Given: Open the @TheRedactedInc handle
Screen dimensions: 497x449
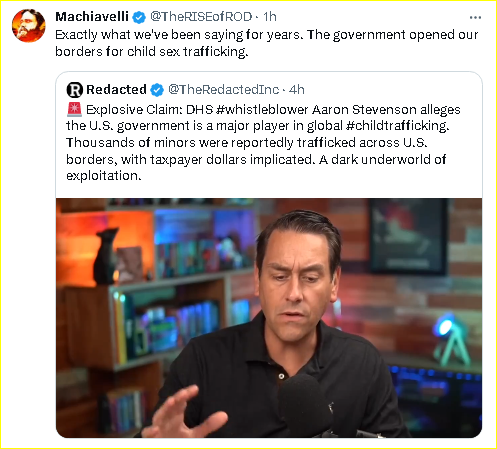Looking at the screenshot, I should (223, 90).
